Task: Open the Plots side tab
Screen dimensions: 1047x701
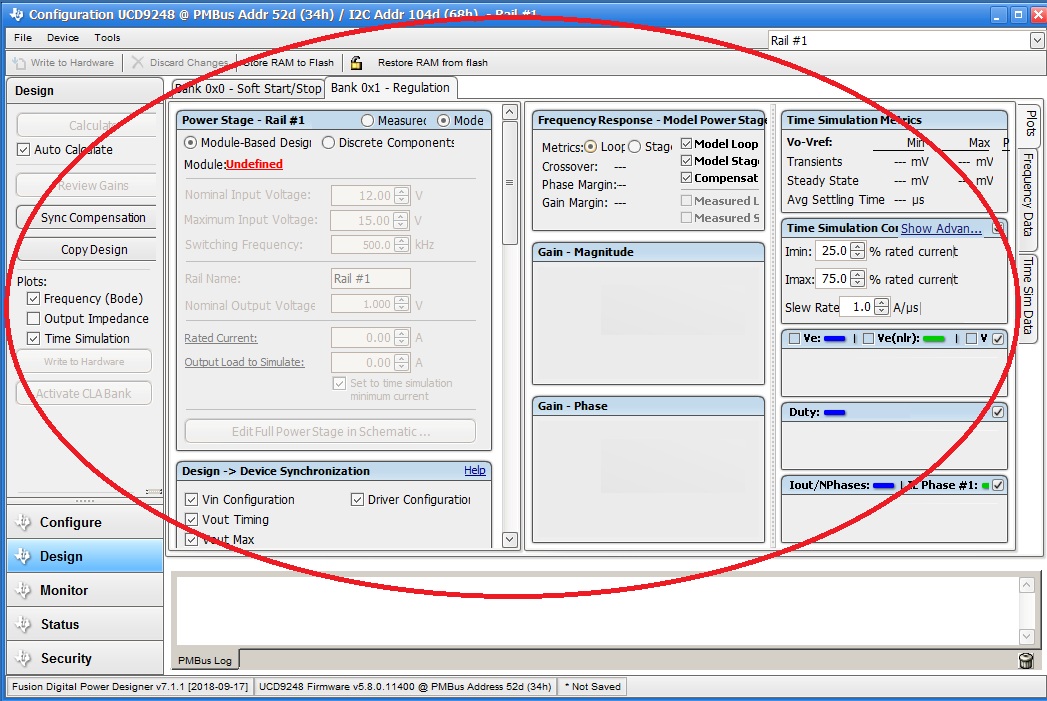Action: coord(1030,123)
